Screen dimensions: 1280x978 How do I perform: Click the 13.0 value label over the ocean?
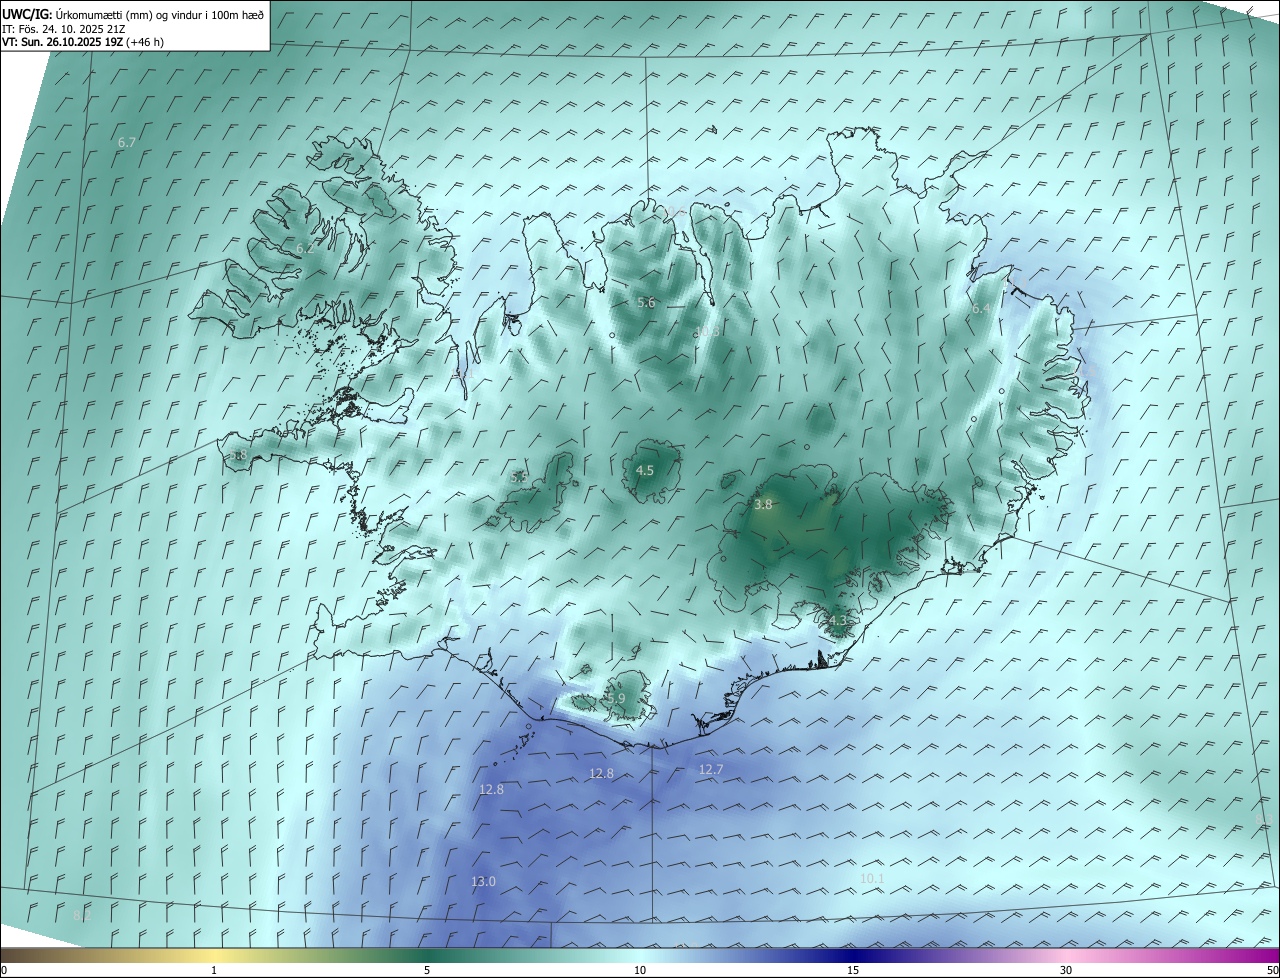(x=483, y=881)
